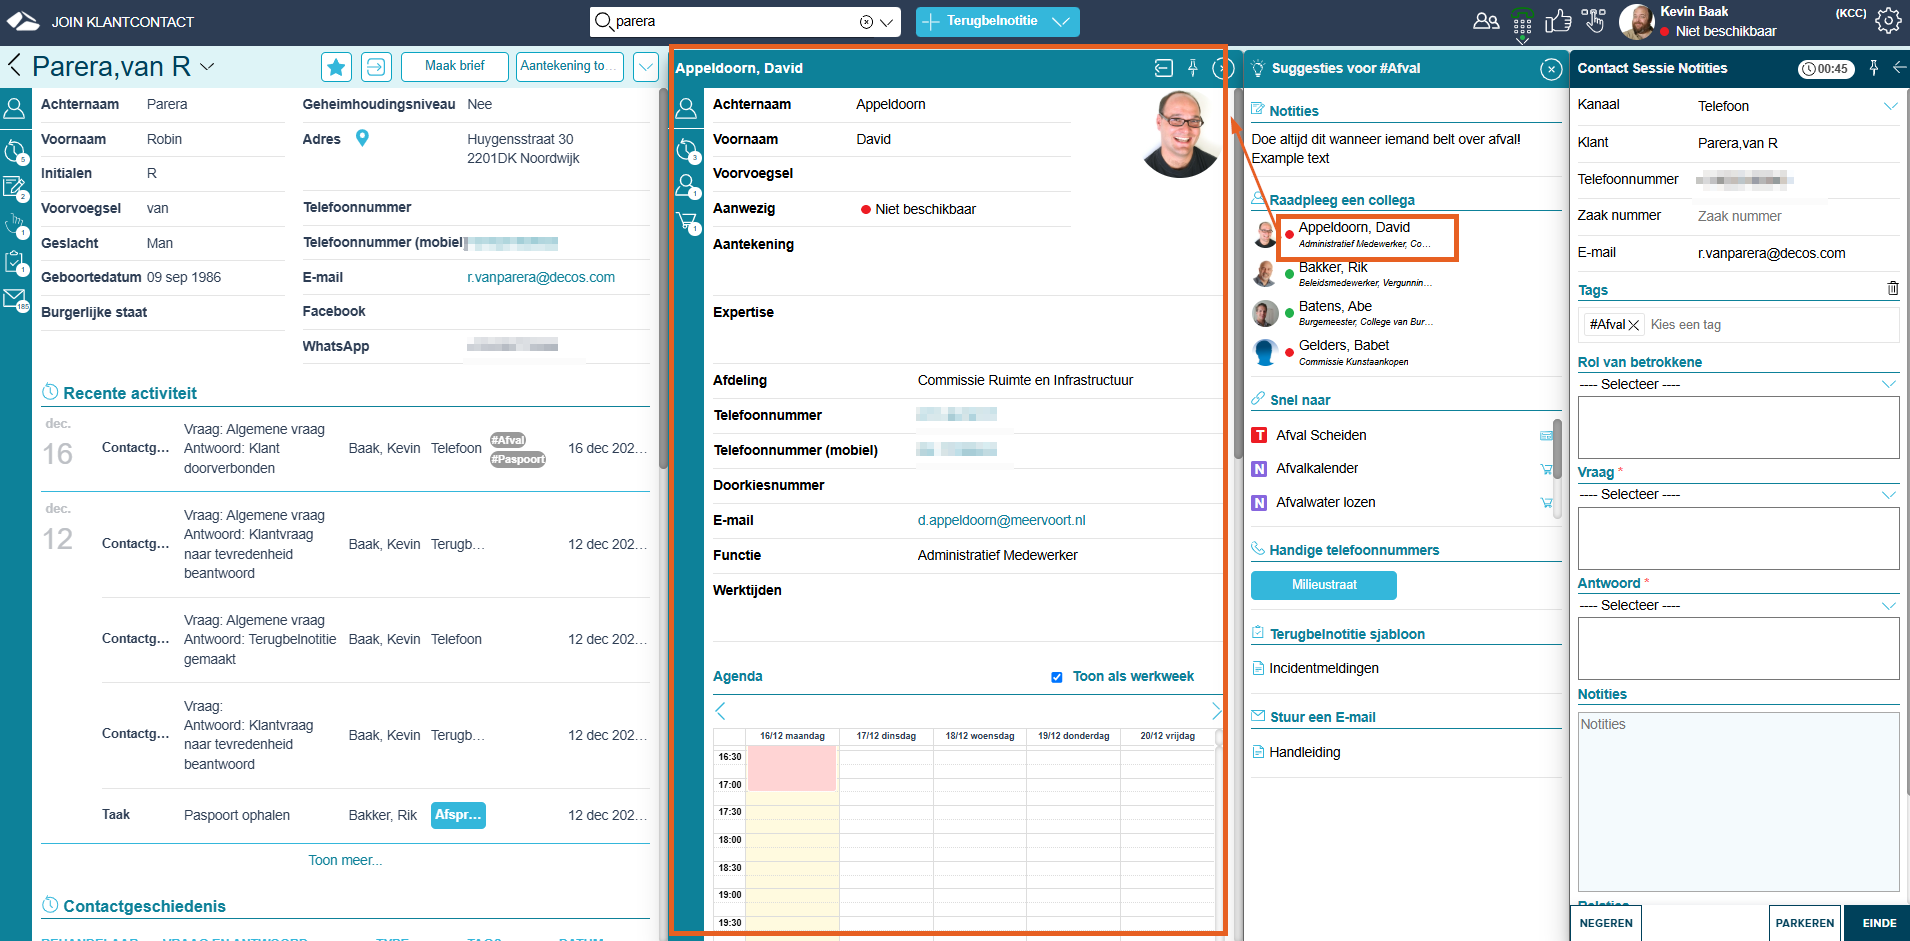This screenshot has height=941, width=1910.
Task: Click the back arrow in Contact Sessie panel
Action: [1899, 67]
